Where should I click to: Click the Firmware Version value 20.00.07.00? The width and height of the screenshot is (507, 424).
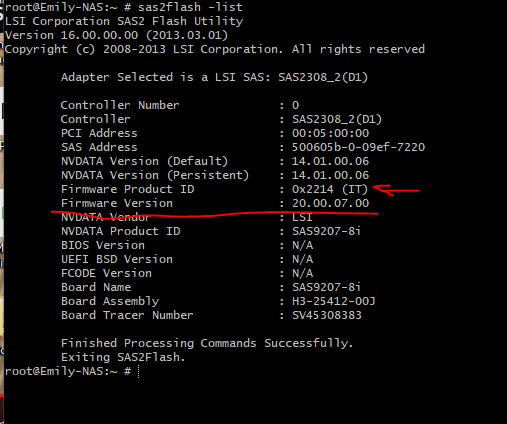tap(330, 203)
